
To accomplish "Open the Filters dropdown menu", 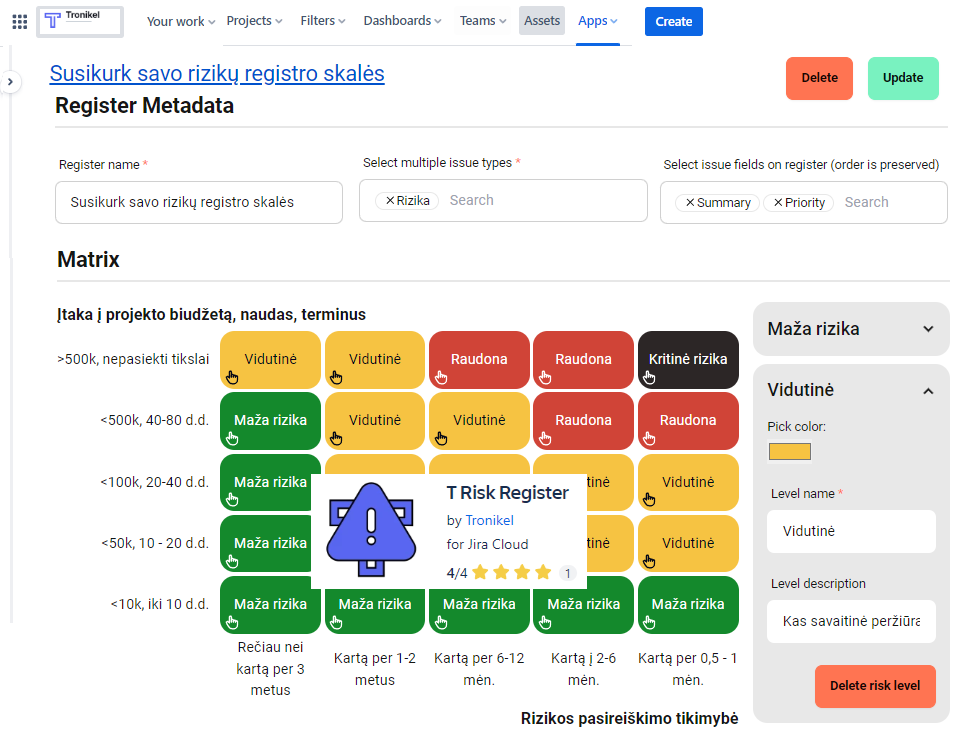I will 323,21.
